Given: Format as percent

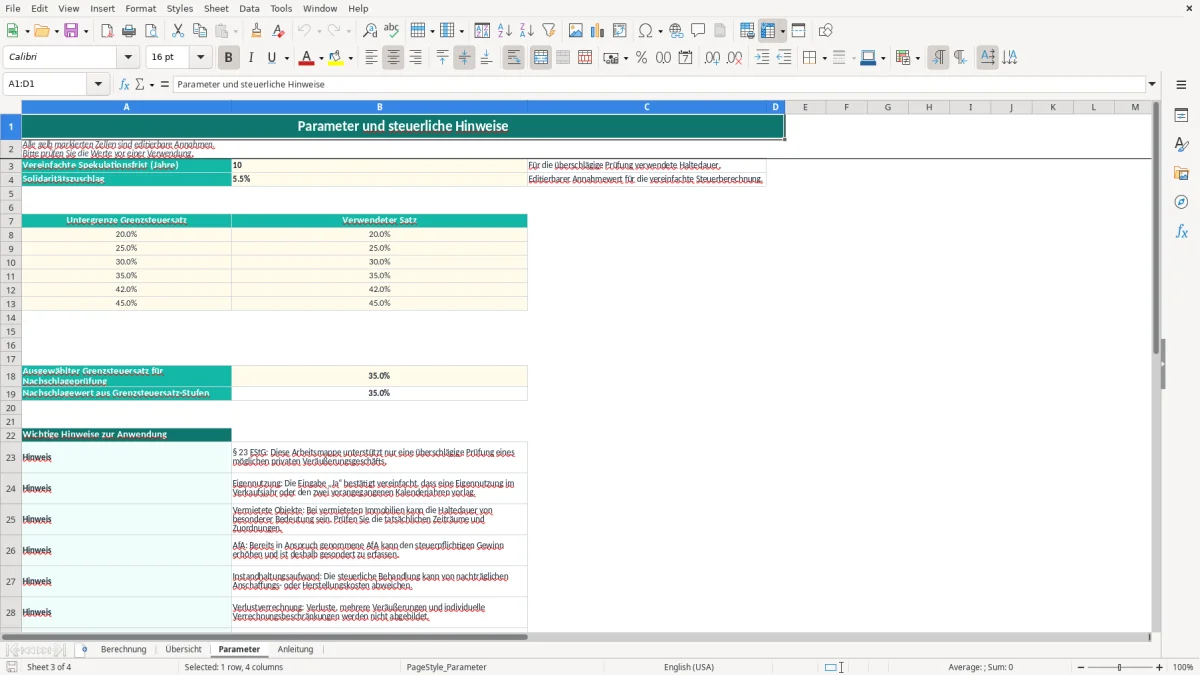Looking at the screenshot, I should [642, 58].
